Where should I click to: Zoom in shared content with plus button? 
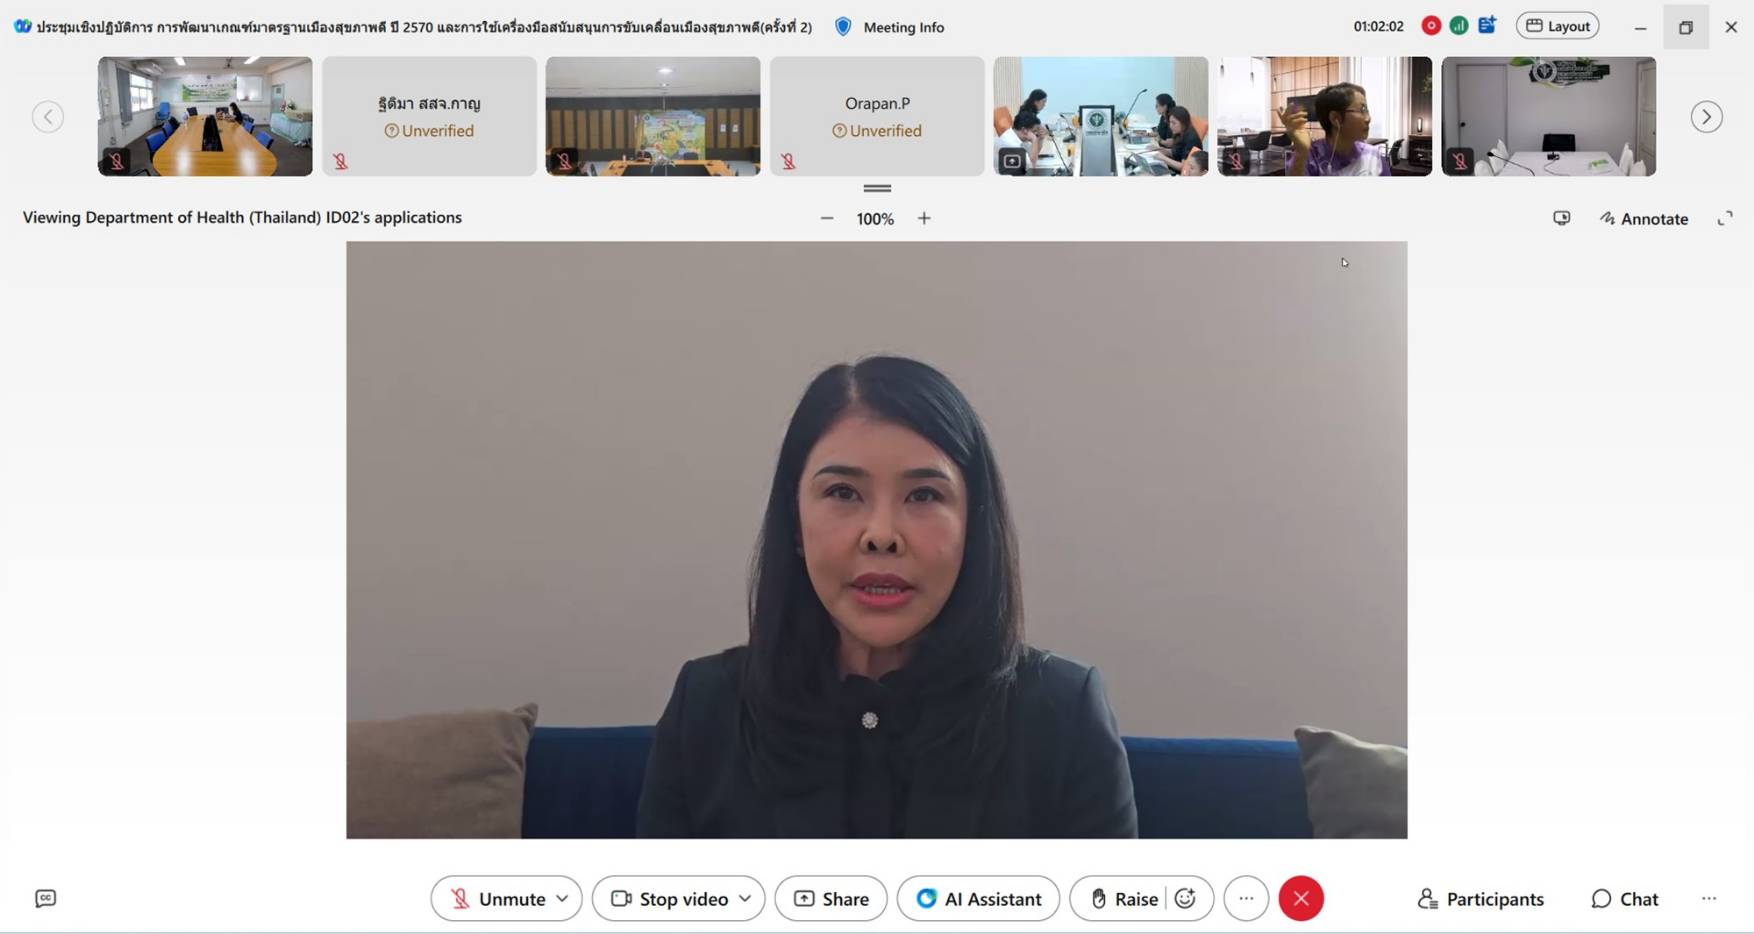[924, 218]
